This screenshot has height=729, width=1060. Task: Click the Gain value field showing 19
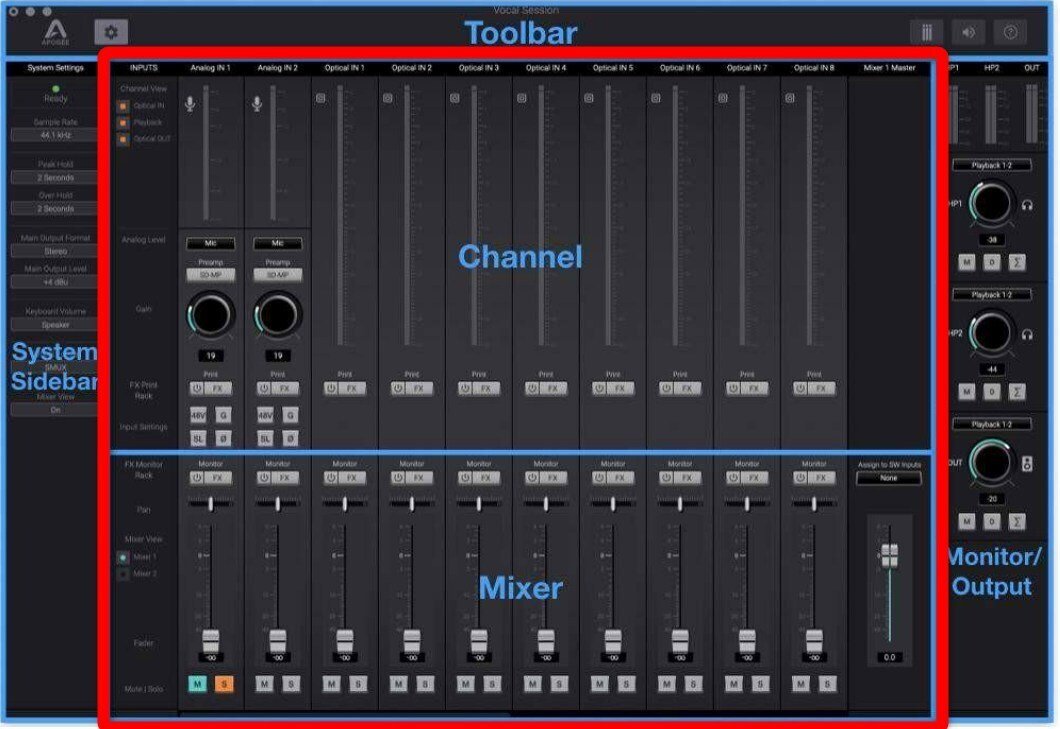point(209,354)
